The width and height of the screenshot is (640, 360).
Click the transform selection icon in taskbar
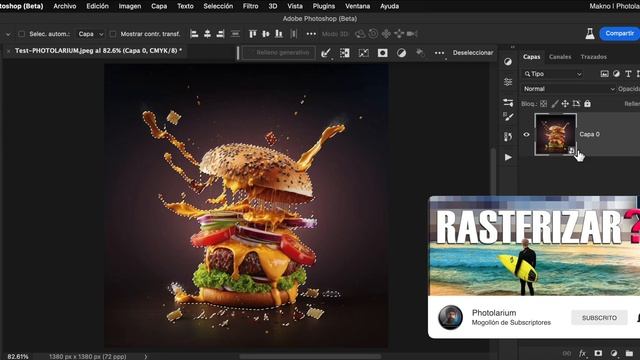point(364,53)
